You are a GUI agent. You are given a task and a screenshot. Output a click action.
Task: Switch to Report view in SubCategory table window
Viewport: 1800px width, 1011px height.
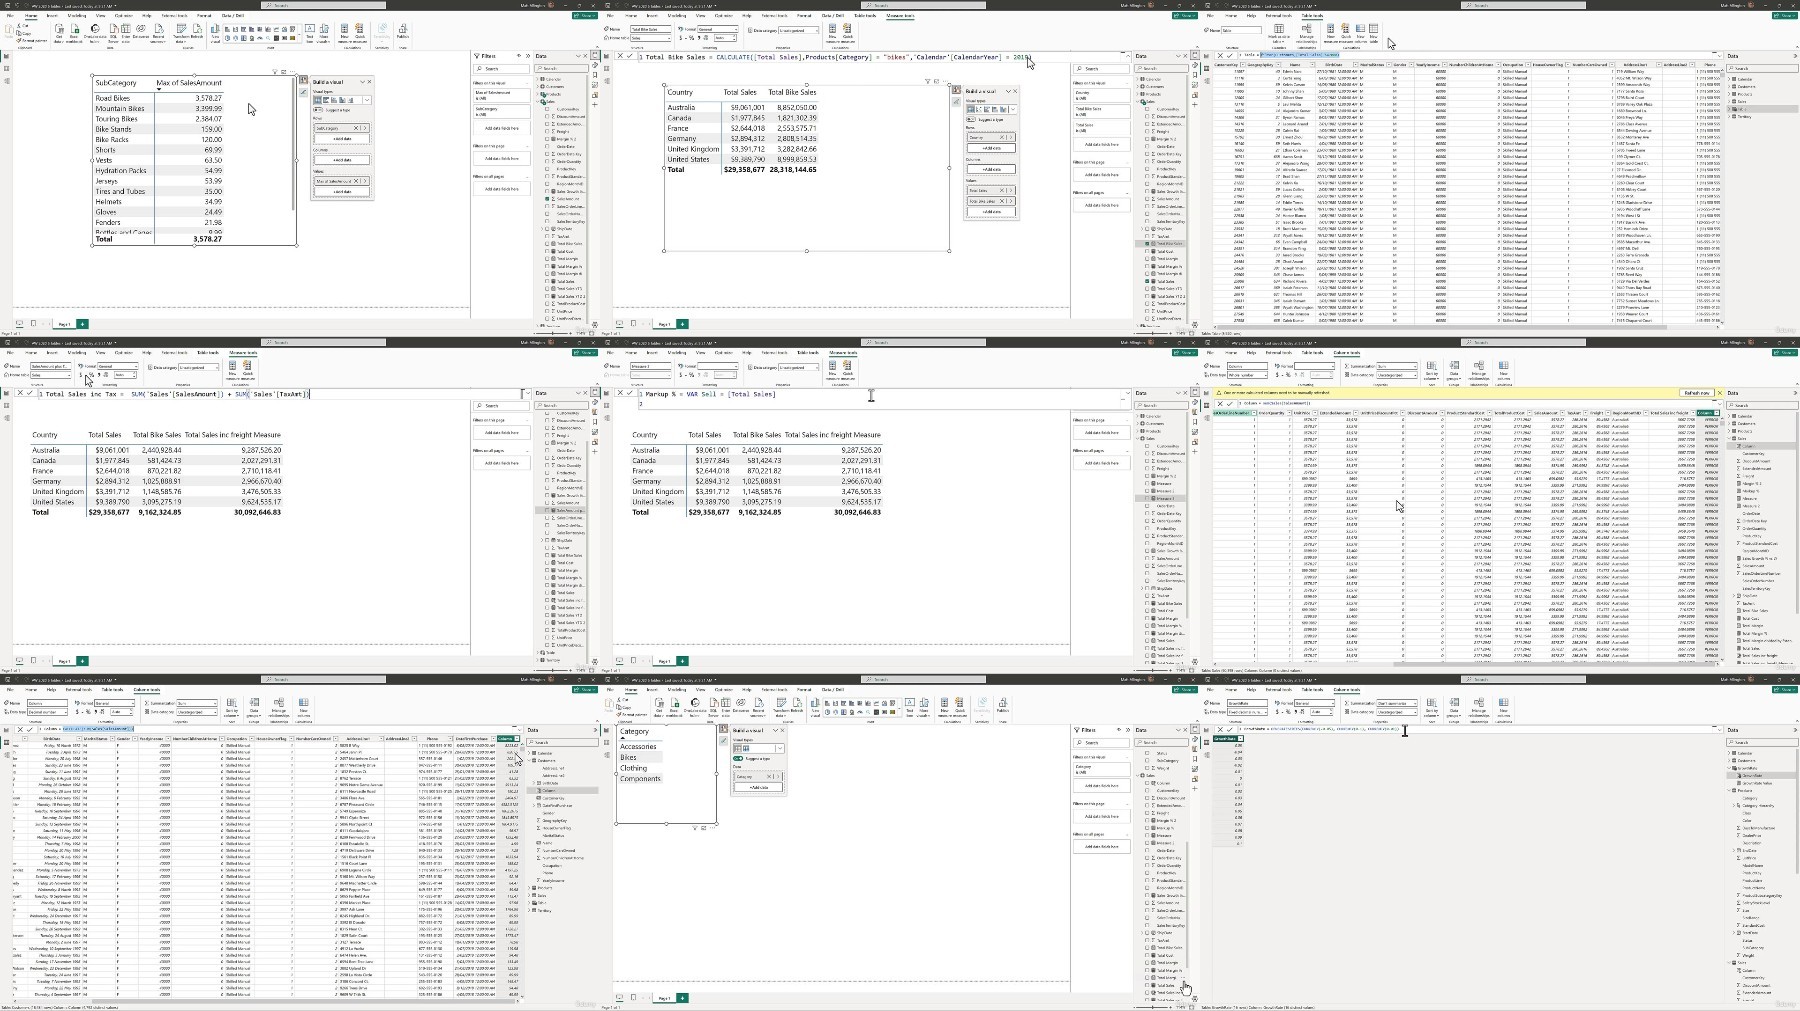point(7,57)
